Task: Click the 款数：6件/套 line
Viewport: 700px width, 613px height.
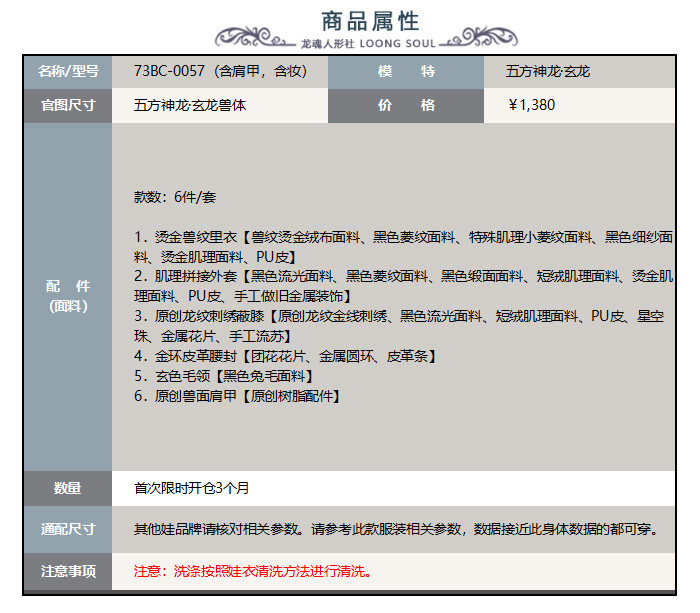Action: (x=175, y=197)
